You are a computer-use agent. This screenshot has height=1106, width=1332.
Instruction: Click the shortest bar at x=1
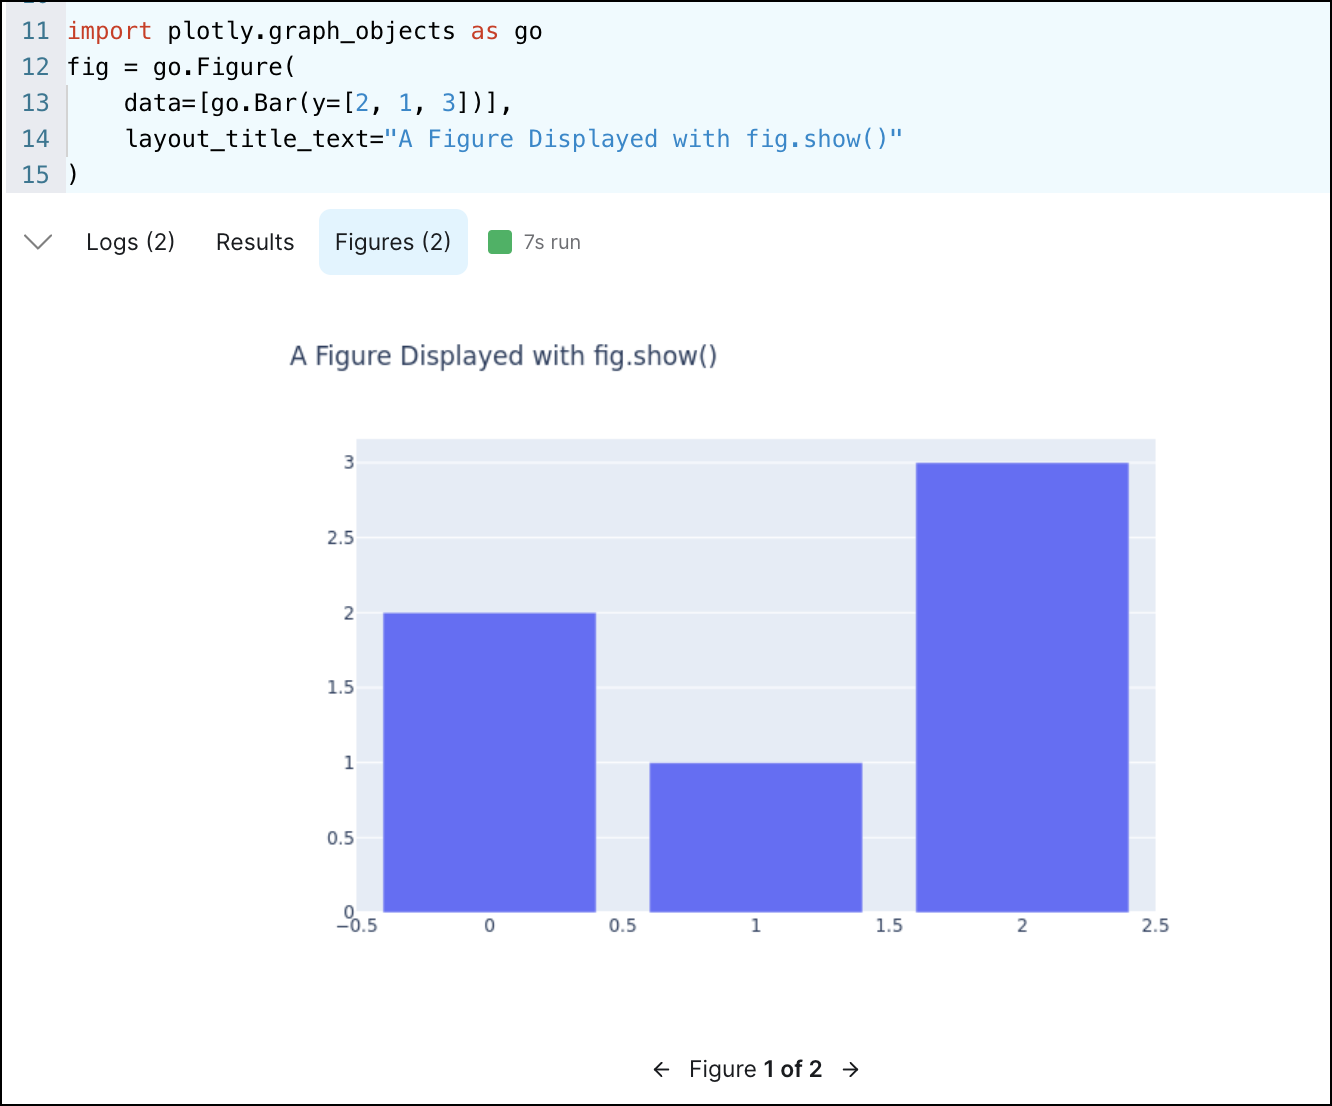(755, 835)
